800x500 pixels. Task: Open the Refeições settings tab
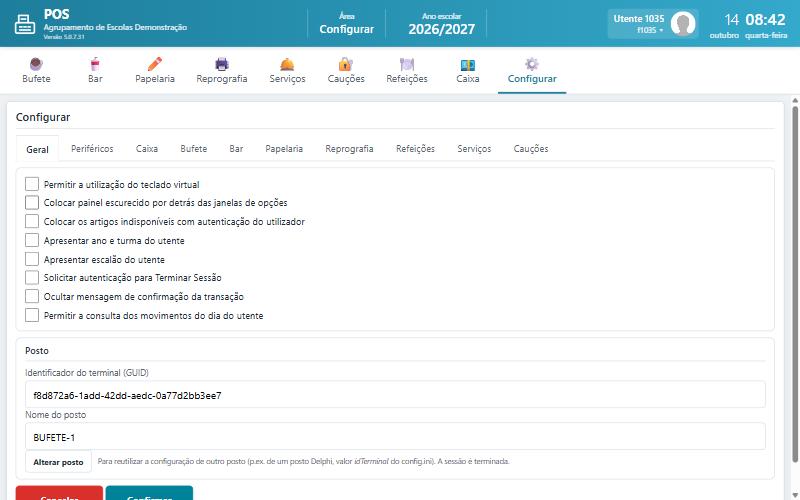415,148
